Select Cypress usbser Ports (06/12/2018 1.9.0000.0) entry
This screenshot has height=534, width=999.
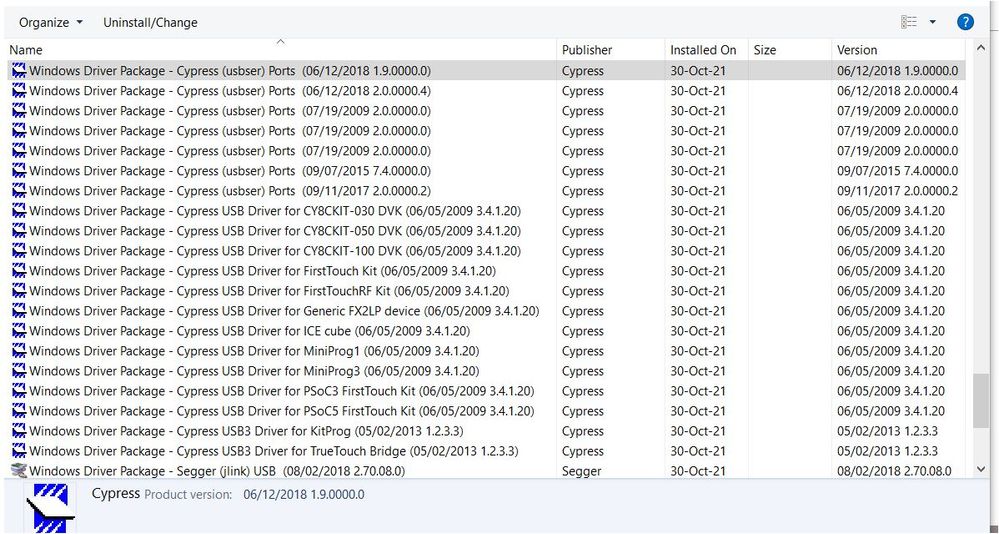tap(486, 71)
